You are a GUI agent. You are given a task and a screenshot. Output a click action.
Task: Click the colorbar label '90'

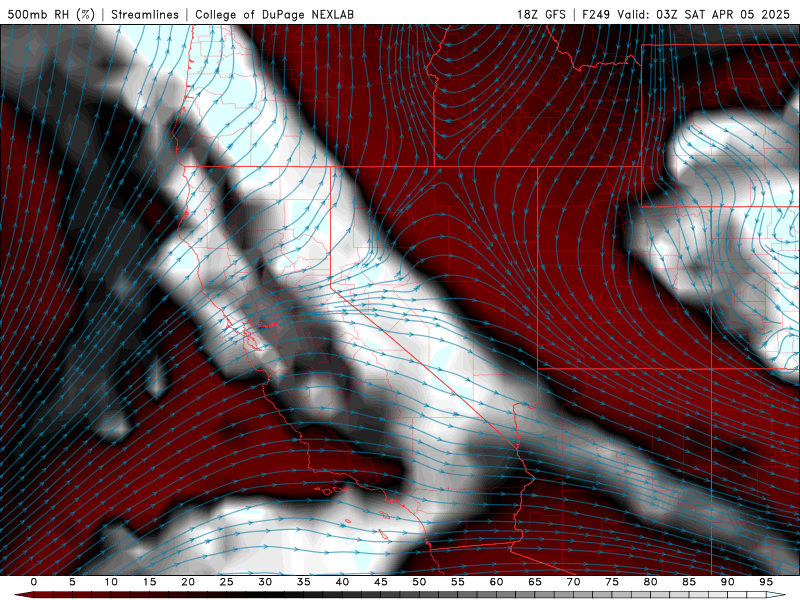[x=728, y=582]
